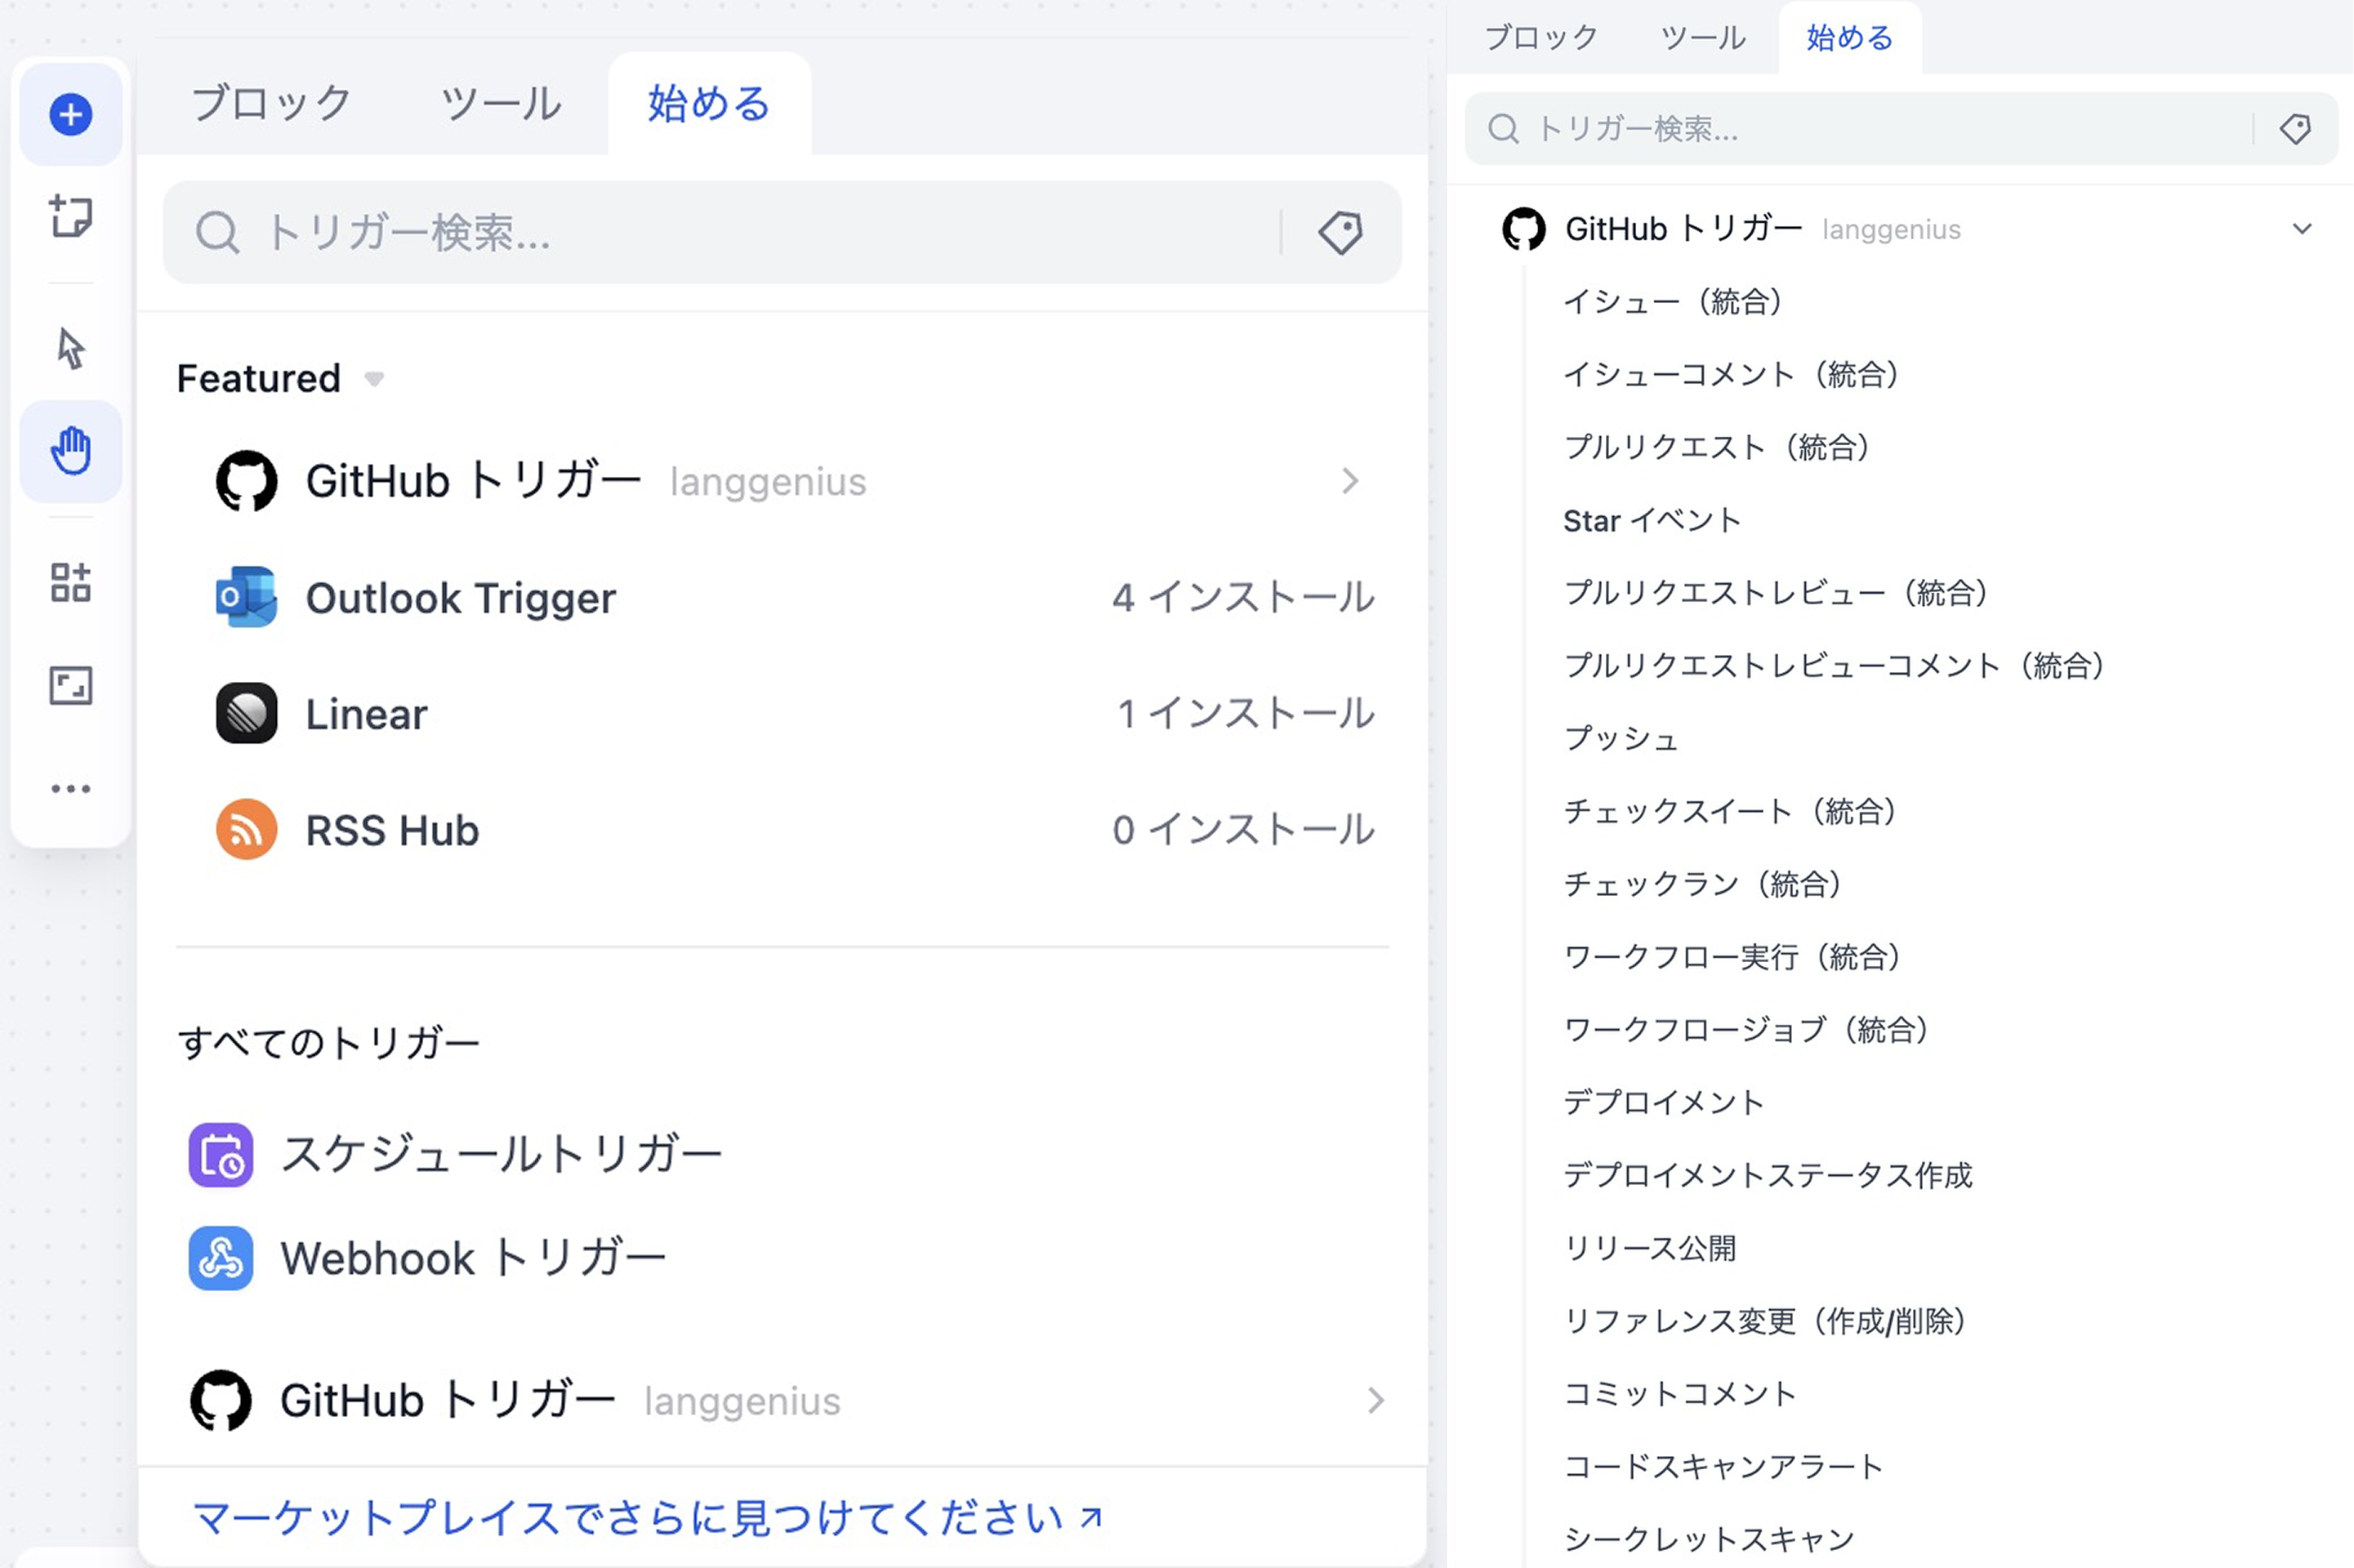Image resolution: width=2354 pixels, height=1568 pixels.
Task: Open the three-dots more options menu
Action: click(70, 789)
